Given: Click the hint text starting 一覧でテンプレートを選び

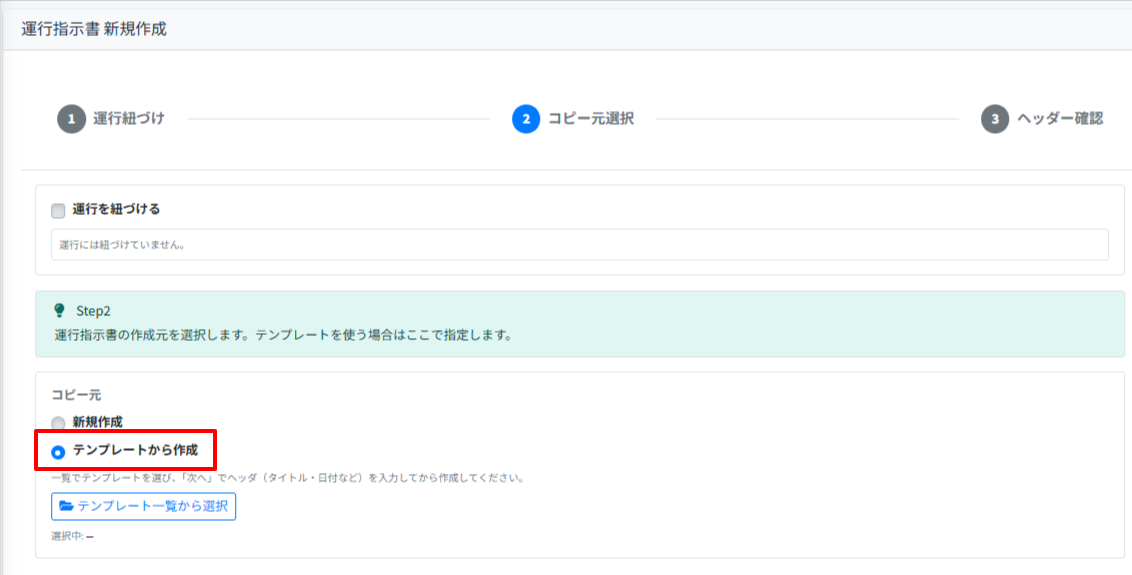Looking at the screenshot, I should tap(287, 478).
